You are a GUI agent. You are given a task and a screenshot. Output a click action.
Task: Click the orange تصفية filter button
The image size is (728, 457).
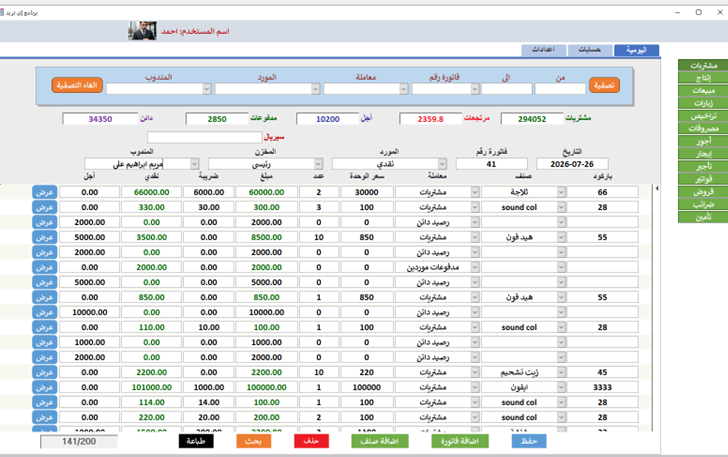tap(604, 85)
